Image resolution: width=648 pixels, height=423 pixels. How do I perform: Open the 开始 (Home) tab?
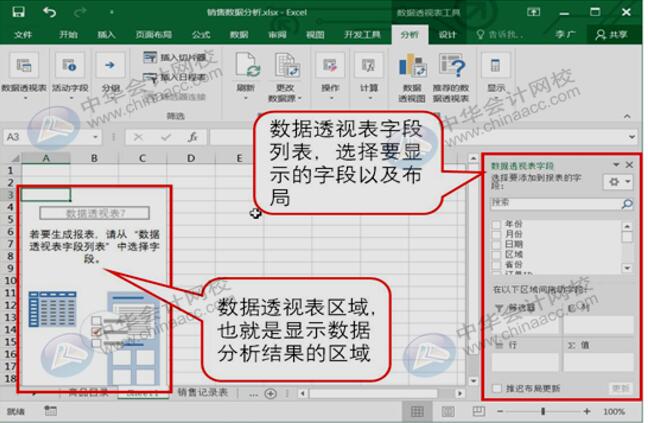(x=68, y=34)
